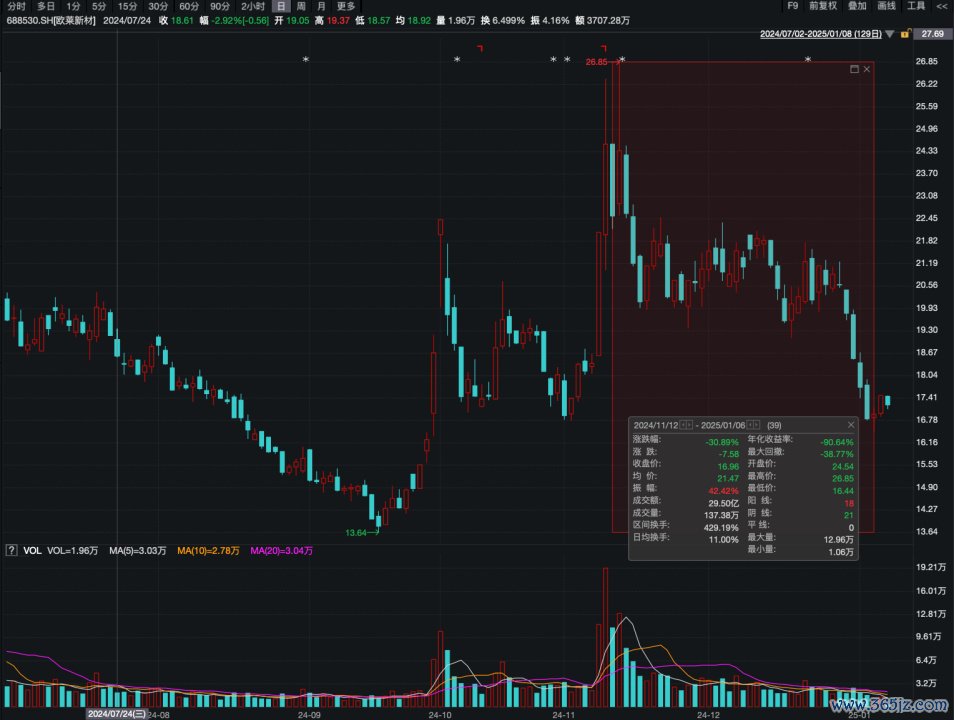Open the 画线 drawing tools
The image size is (954, 720).
click(x=886, y=6)
